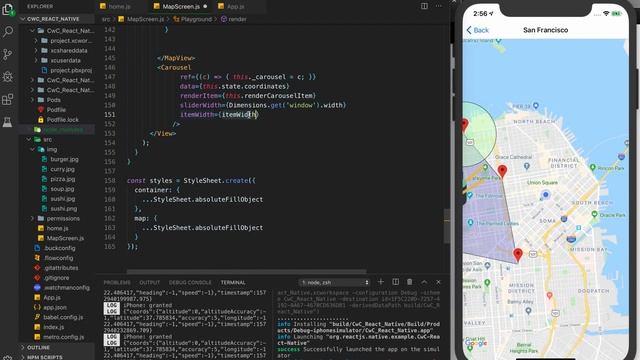Open the terminal selector dropdown
Viewport: 640px width, 360px height.
pyautogui.click(x=334, y=282)
